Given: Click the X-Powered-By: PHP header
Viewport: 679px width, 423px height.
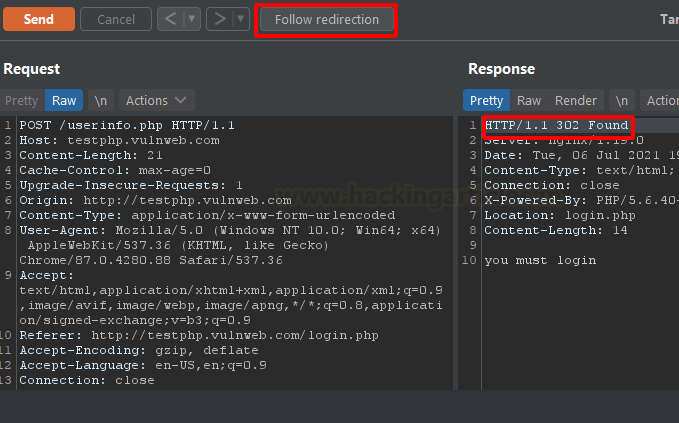Looking at the screenshot, I should click(x=581, y=200).
